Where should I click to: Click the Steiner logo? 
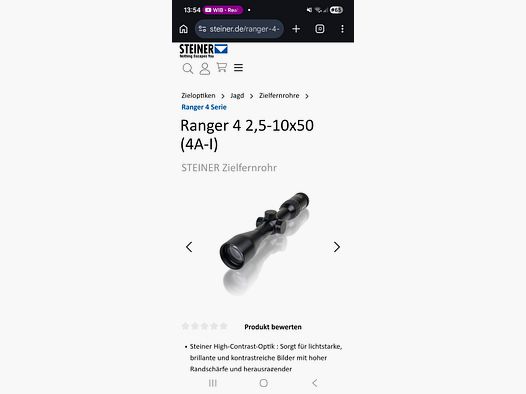[x=204, y=50]
